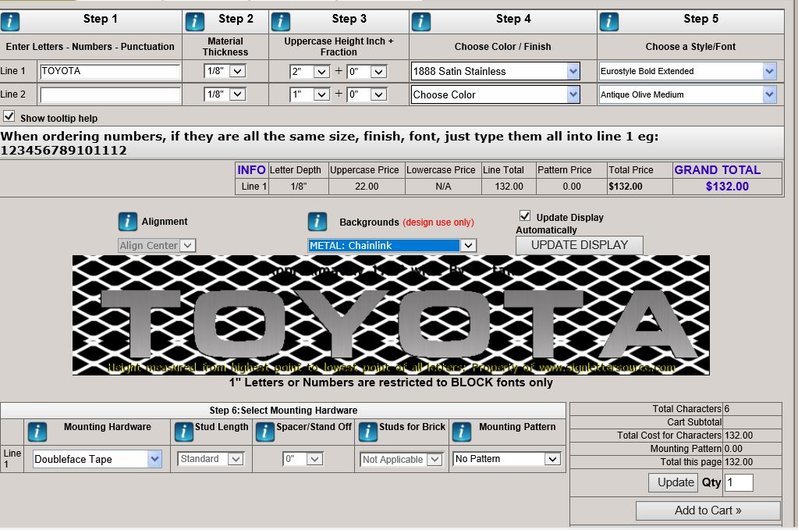The image size is (798, 530).
Task: Open the Antique Olive Medium font dropdown
Action: (688, 95)
